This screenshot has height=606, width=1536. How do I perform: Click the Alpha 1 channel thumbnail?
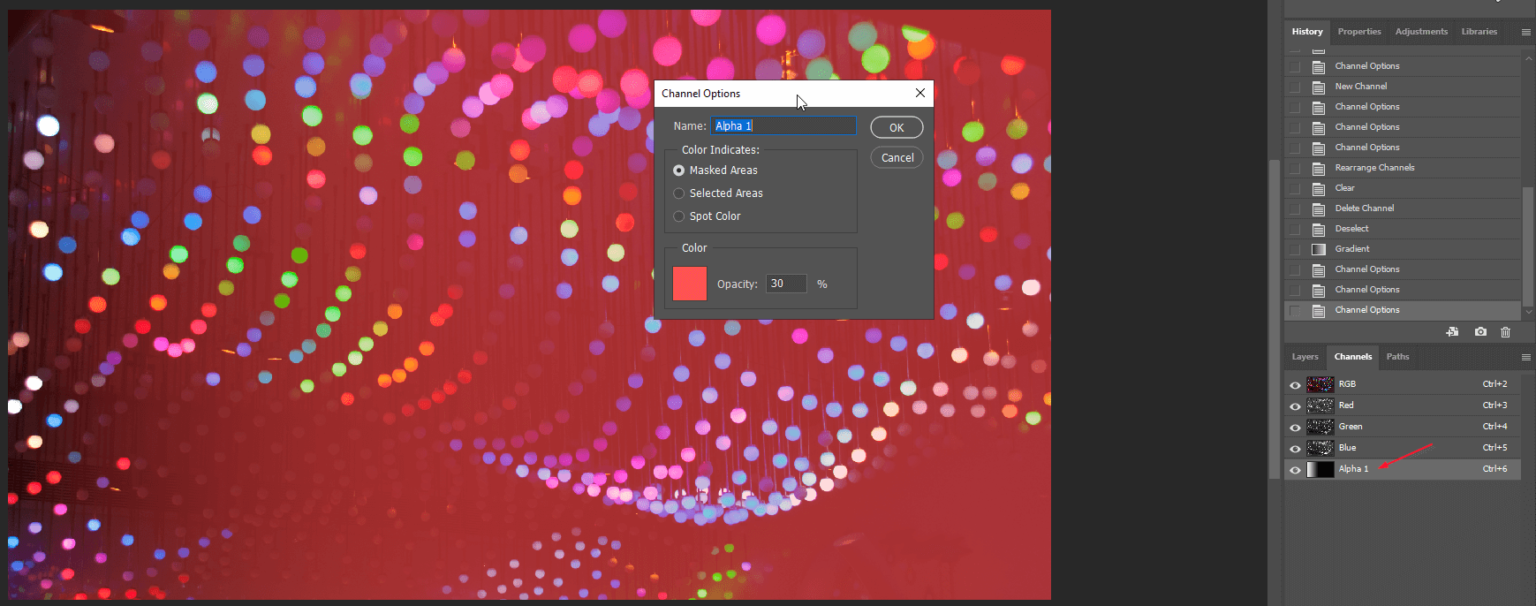(x=1320, y=469)
